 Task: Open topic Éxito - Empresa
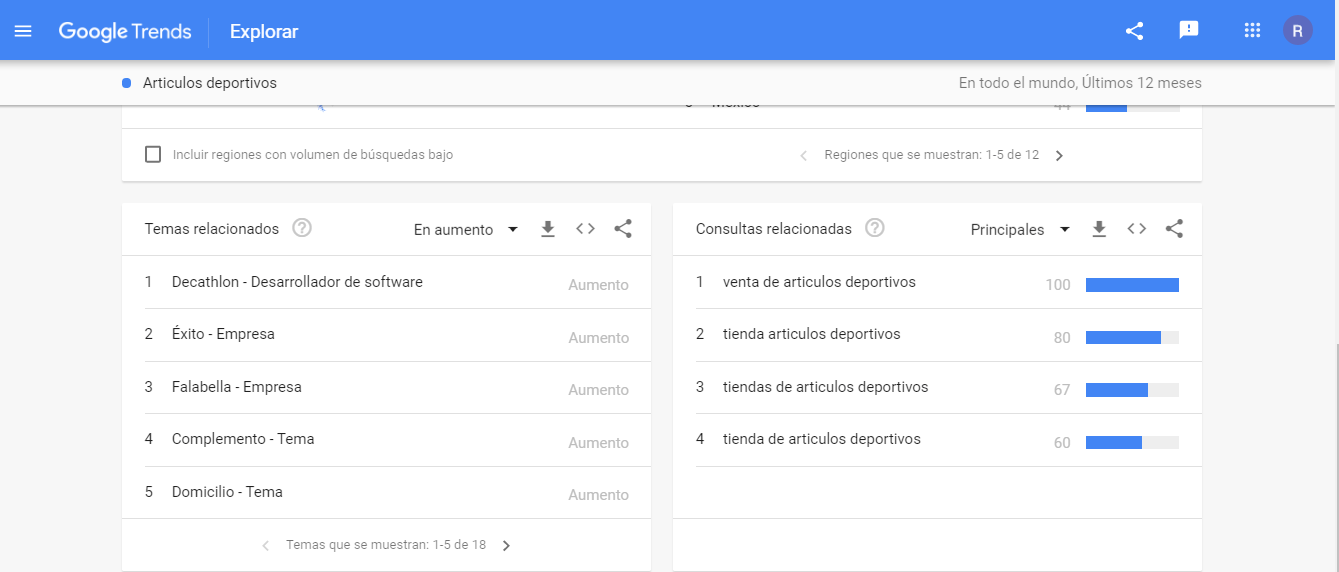[x=223, y=334]
